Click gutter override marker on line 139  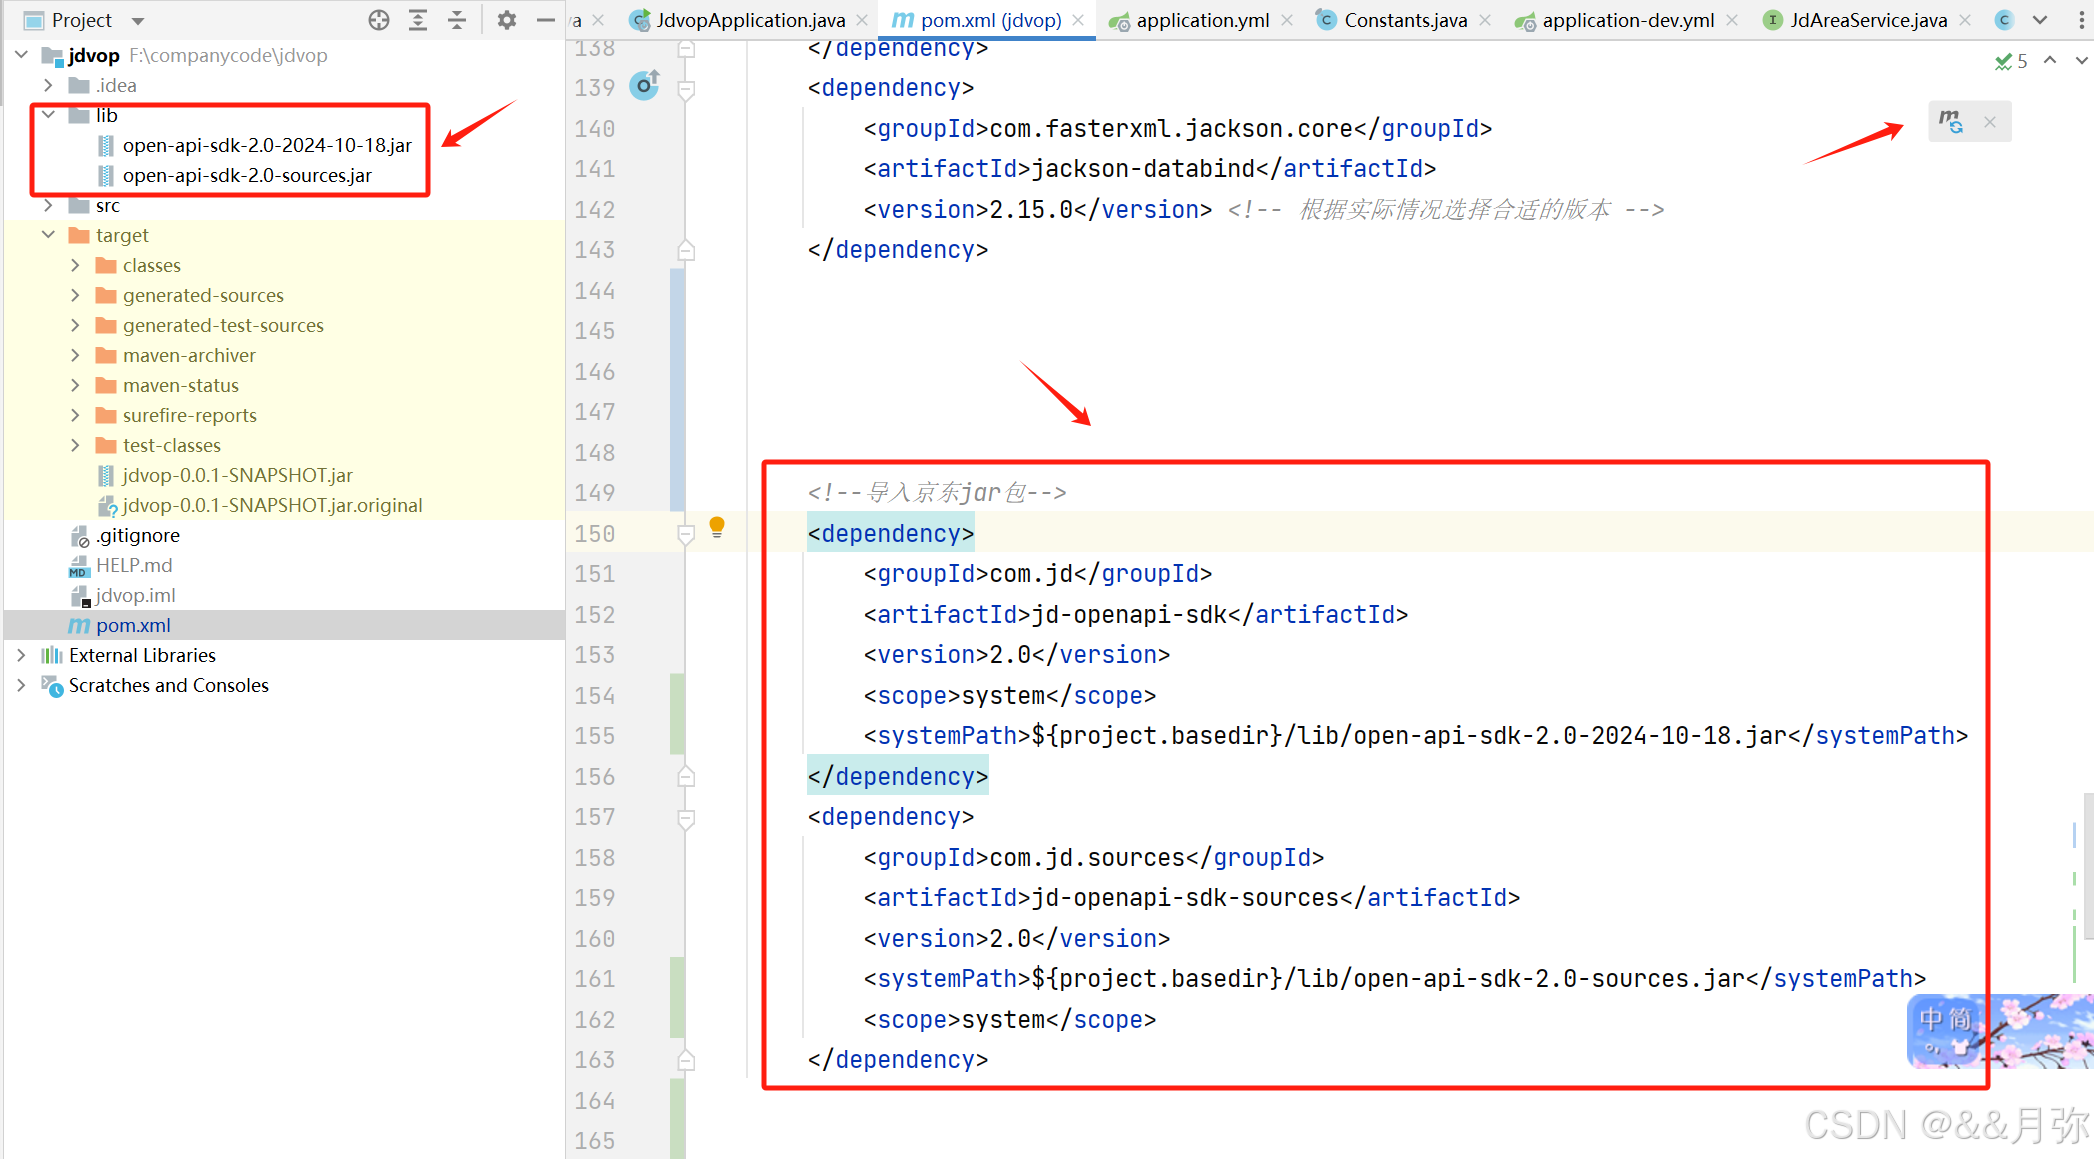(645, 86)
